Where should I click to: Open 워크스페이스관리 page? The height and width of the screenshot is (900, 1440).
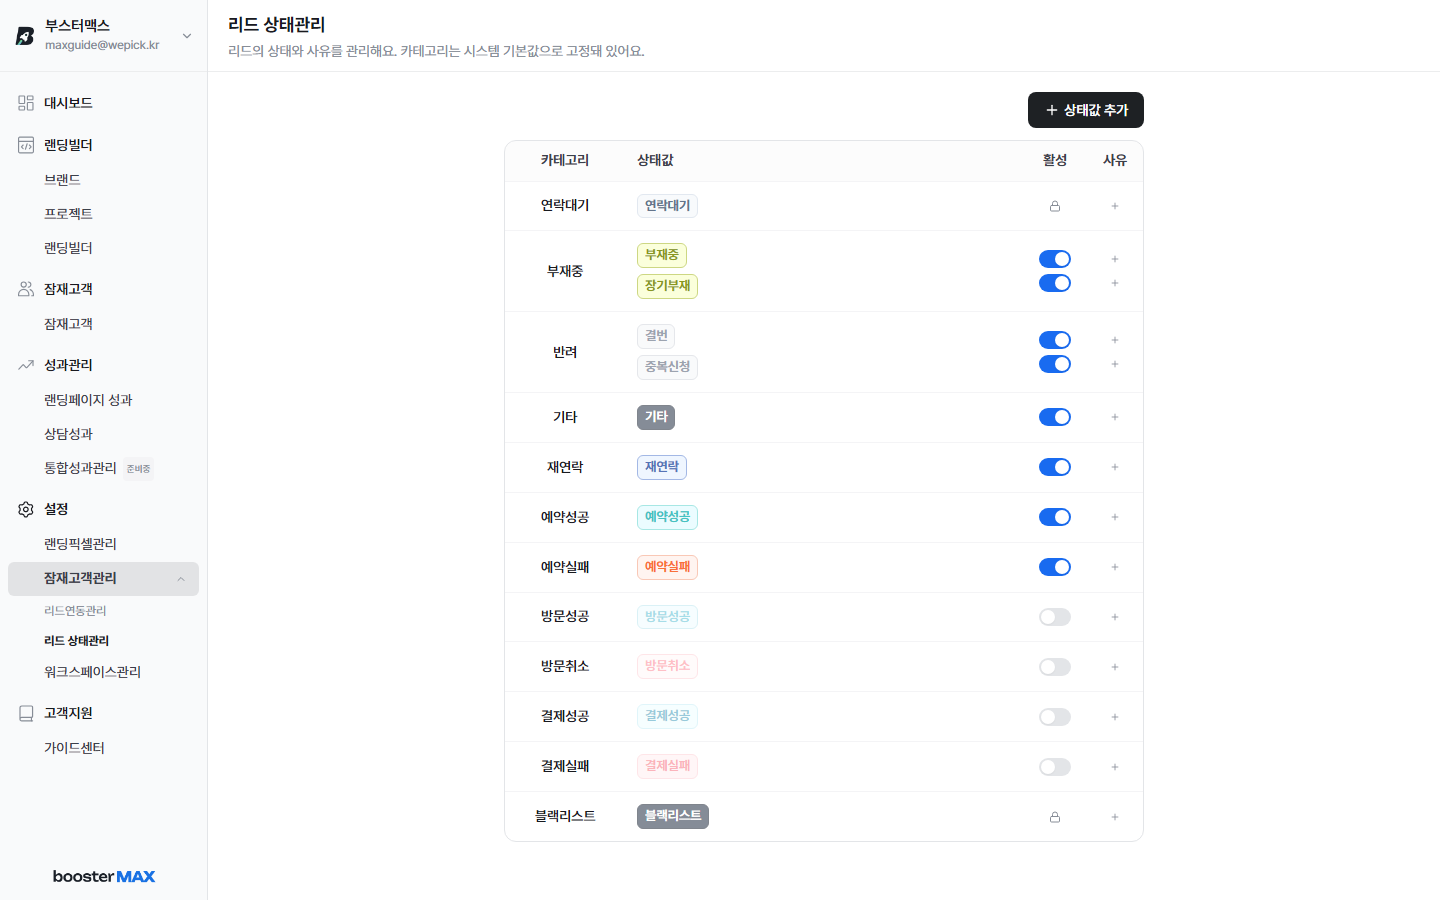(x=92, y=672)
